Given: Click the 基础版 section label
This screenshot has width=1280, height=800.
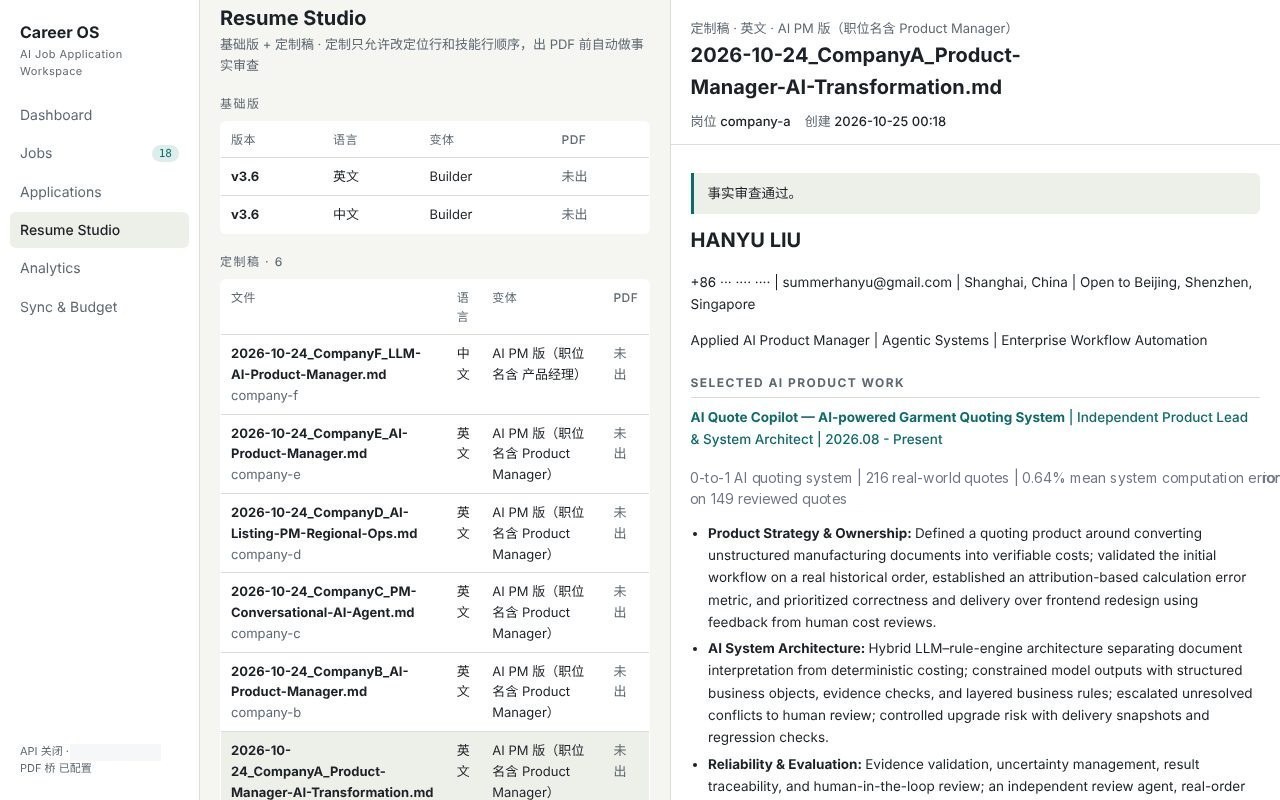Looking at the screenshot, I should coord(239,104).
